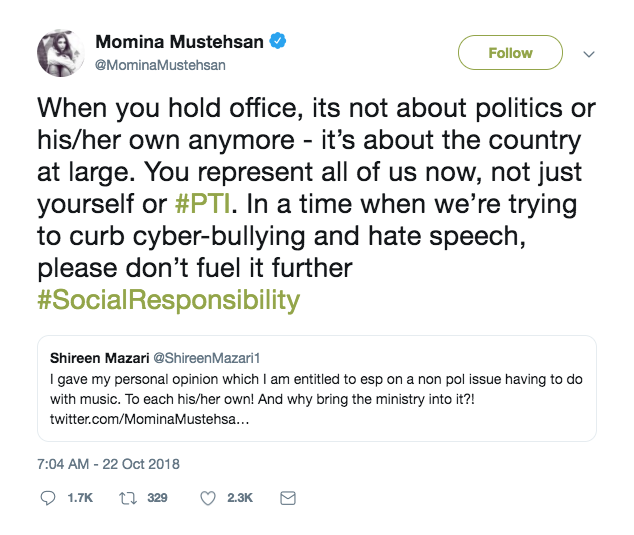This screenshot has width=634, height=535.
Task: View the 2.3K likes count
Action: point(237,498)
